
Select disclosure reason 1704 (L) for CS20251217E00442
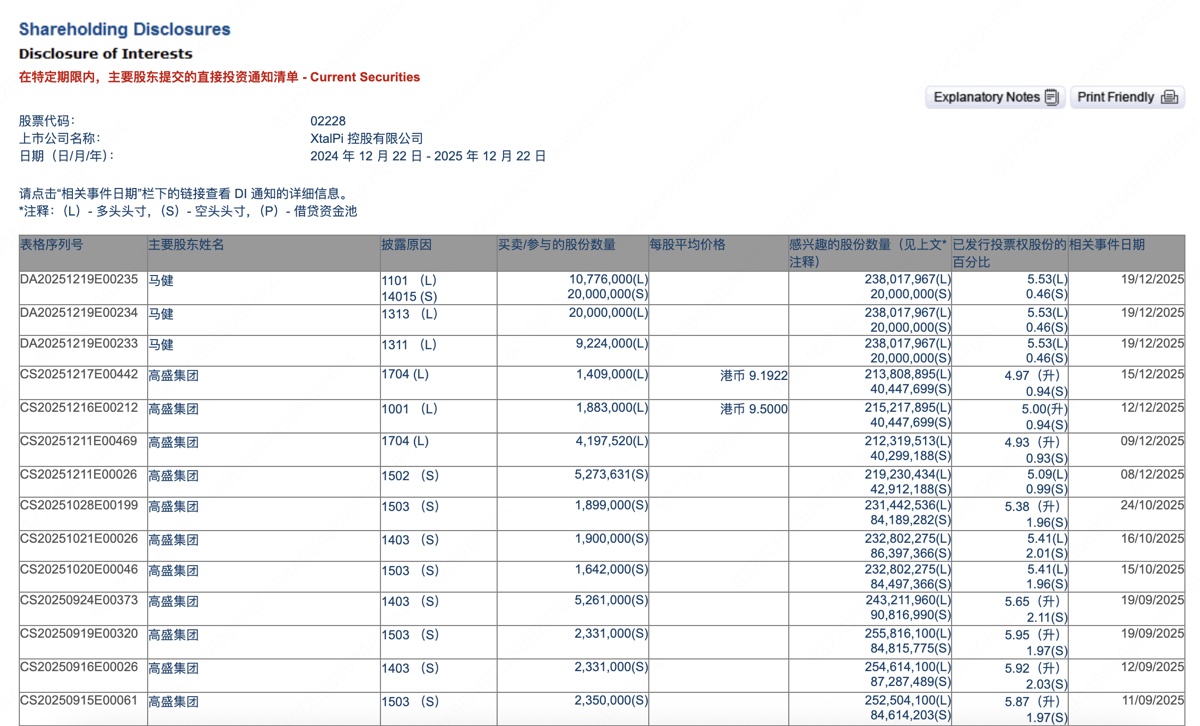click(x=405, y=376)
